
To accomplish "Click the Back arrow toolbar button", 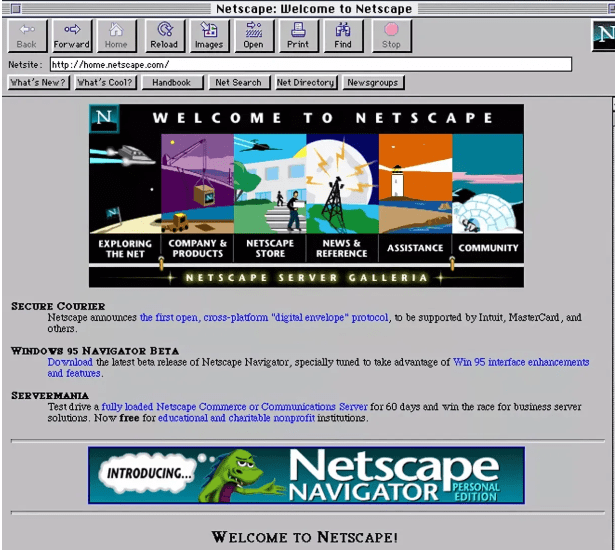I will pyautogui.click(x=27, y=35).
